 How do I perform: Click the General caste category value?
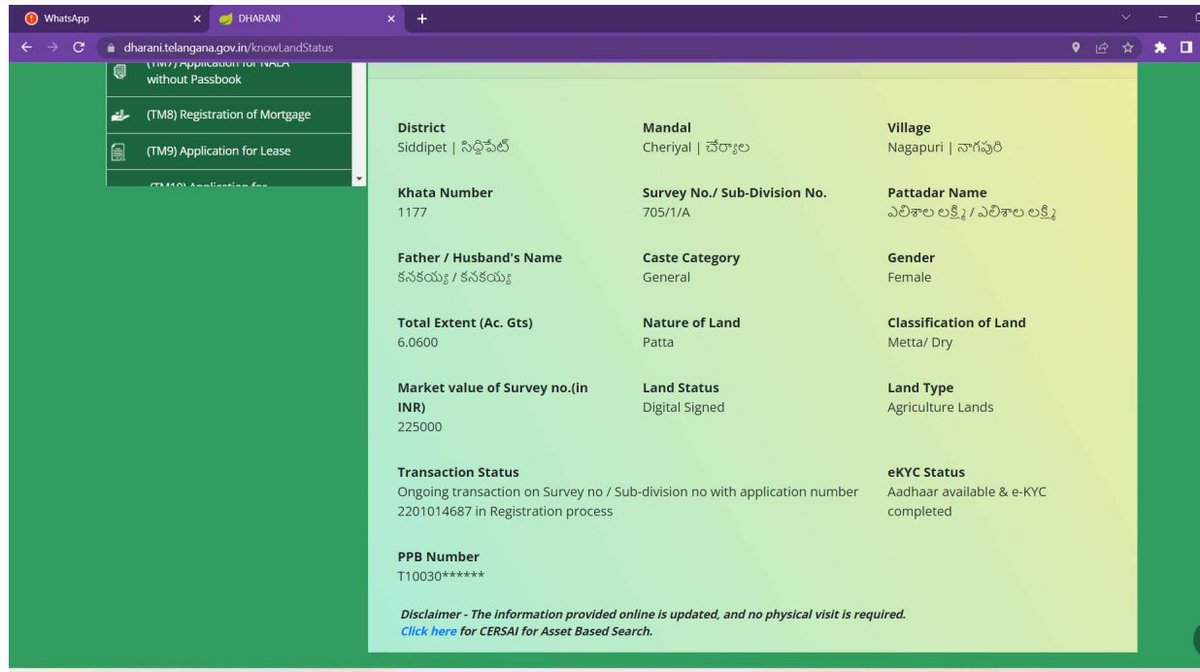click(666, 277)
